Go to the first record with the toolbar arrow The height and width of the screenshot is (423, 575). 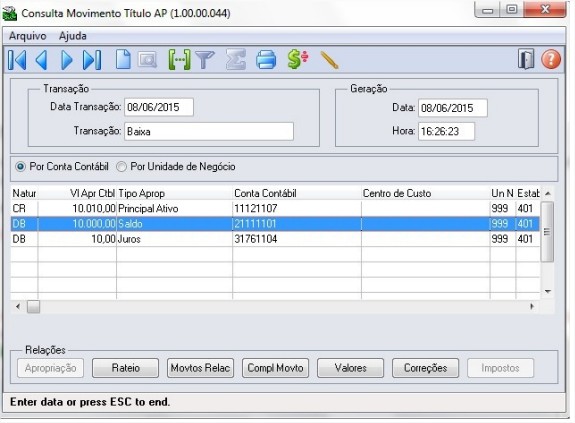[x=17, y=60]
